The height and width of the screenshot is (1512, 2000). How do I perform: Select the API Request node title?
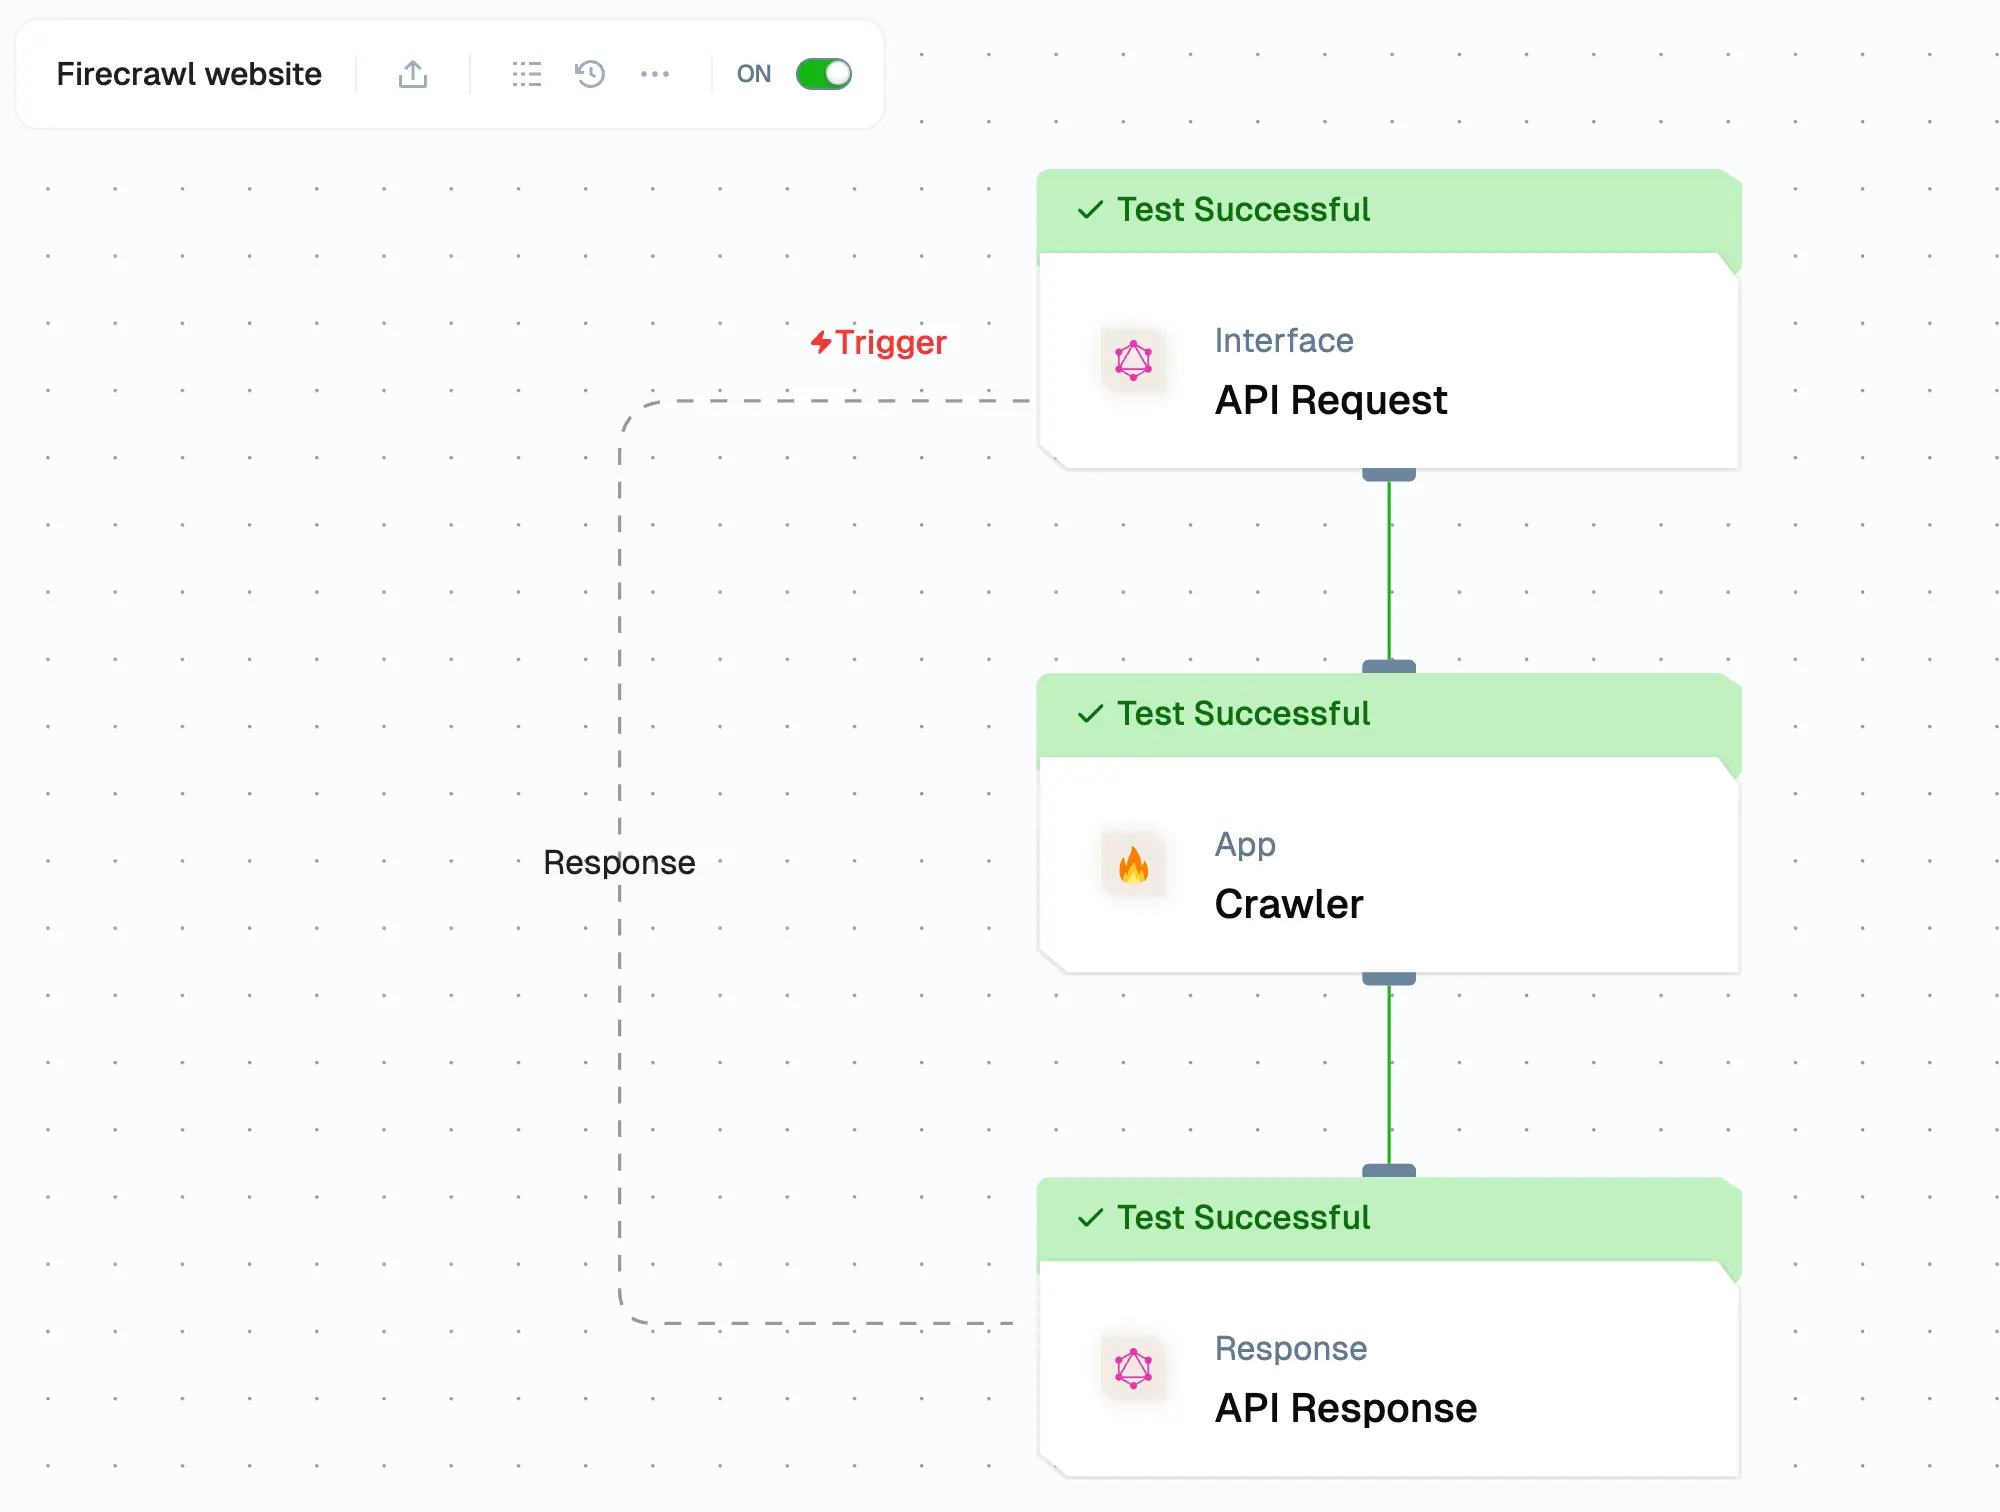pos(1330,400)
